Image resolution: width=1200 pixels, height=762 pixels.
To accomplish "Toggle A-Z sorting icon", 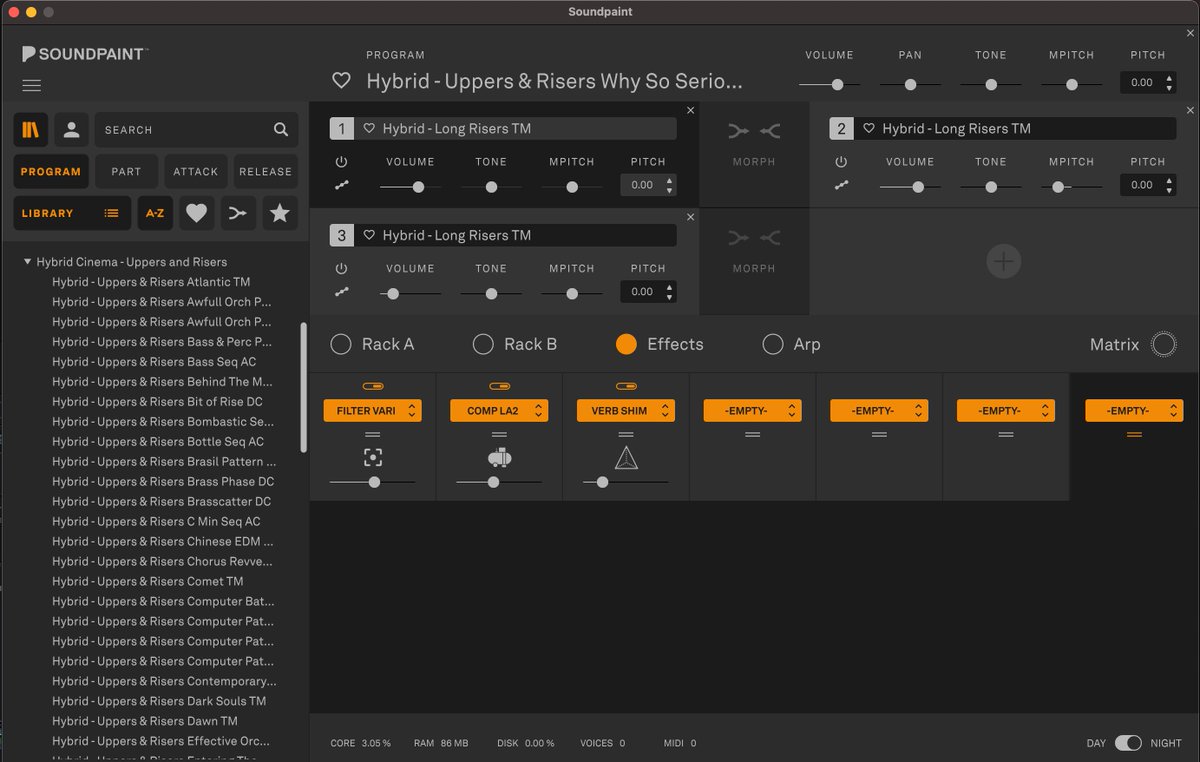I will (155, 213).
